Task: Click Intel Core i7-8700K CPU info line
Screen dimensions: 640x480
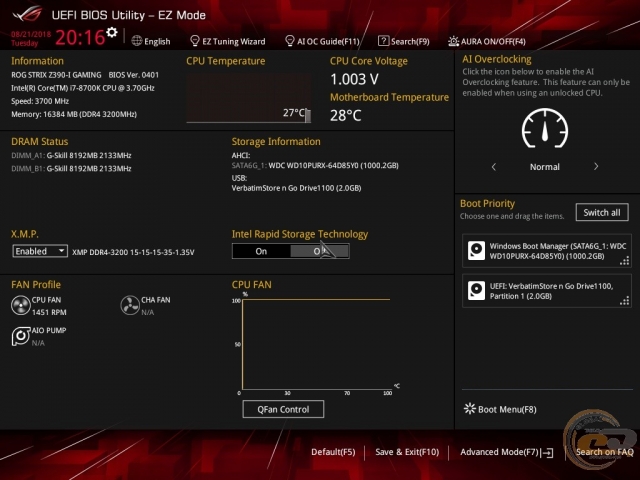Action: point(83,88)
